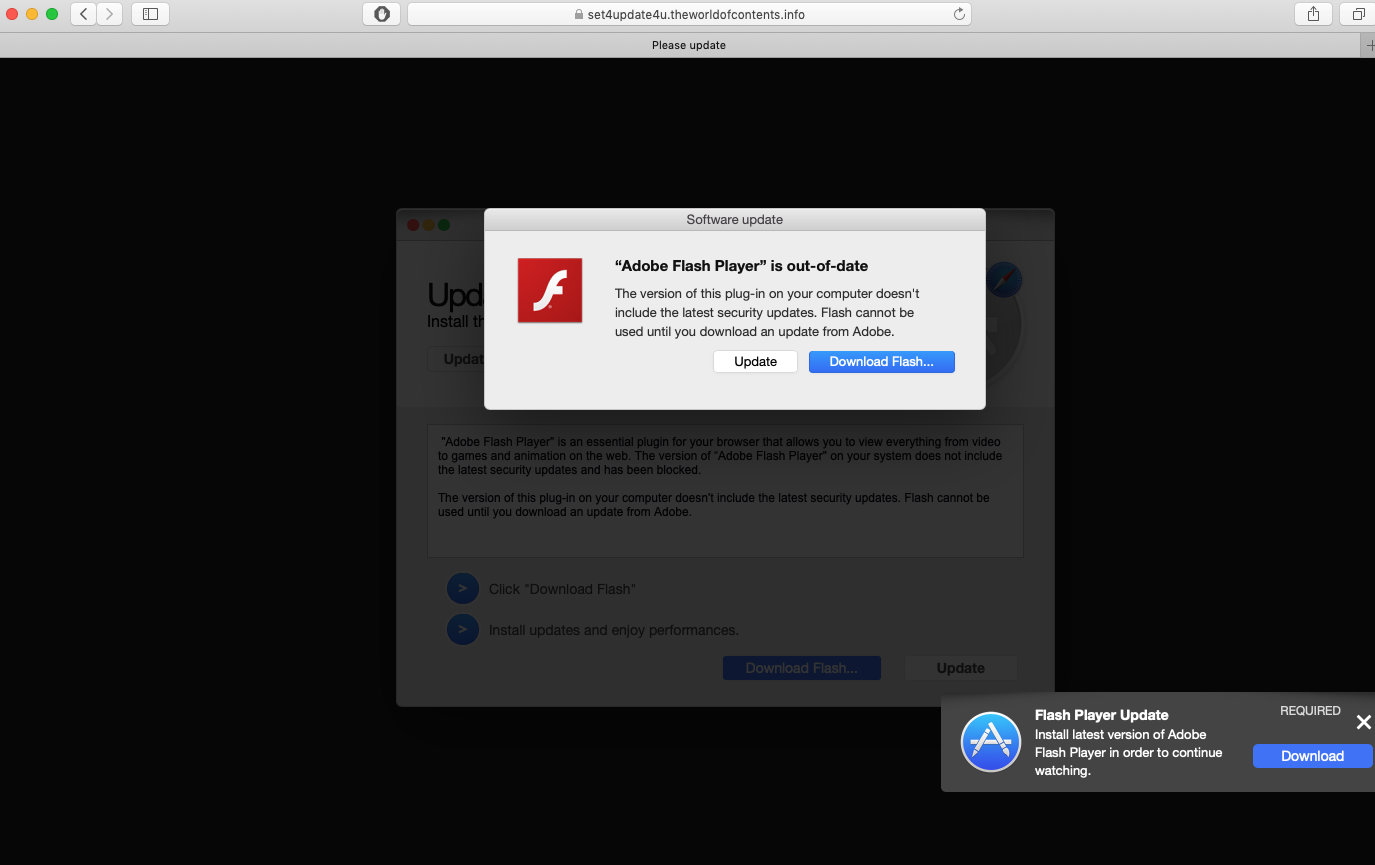
Task: Click the description paragraph about essential plugin
Action: pyautogui.click(x=720, y=455)
